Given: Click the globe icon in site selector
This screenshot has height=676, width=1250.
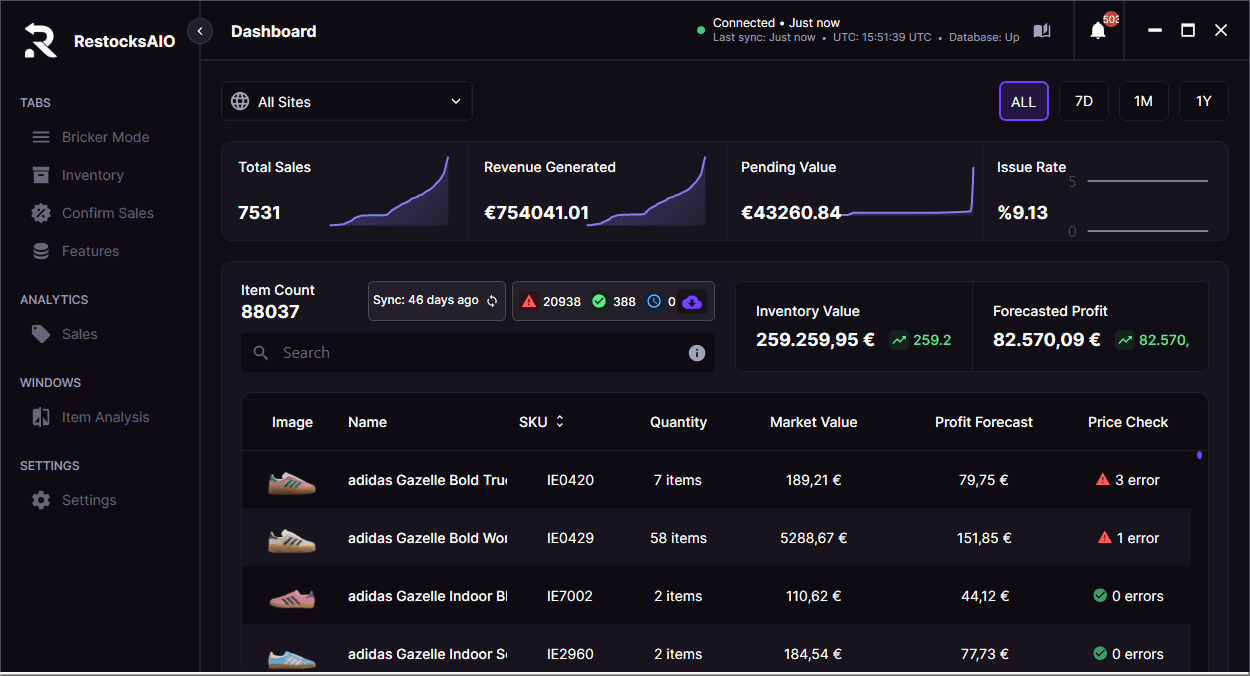Looking at the screenshot, I should [x=240, y=101].
